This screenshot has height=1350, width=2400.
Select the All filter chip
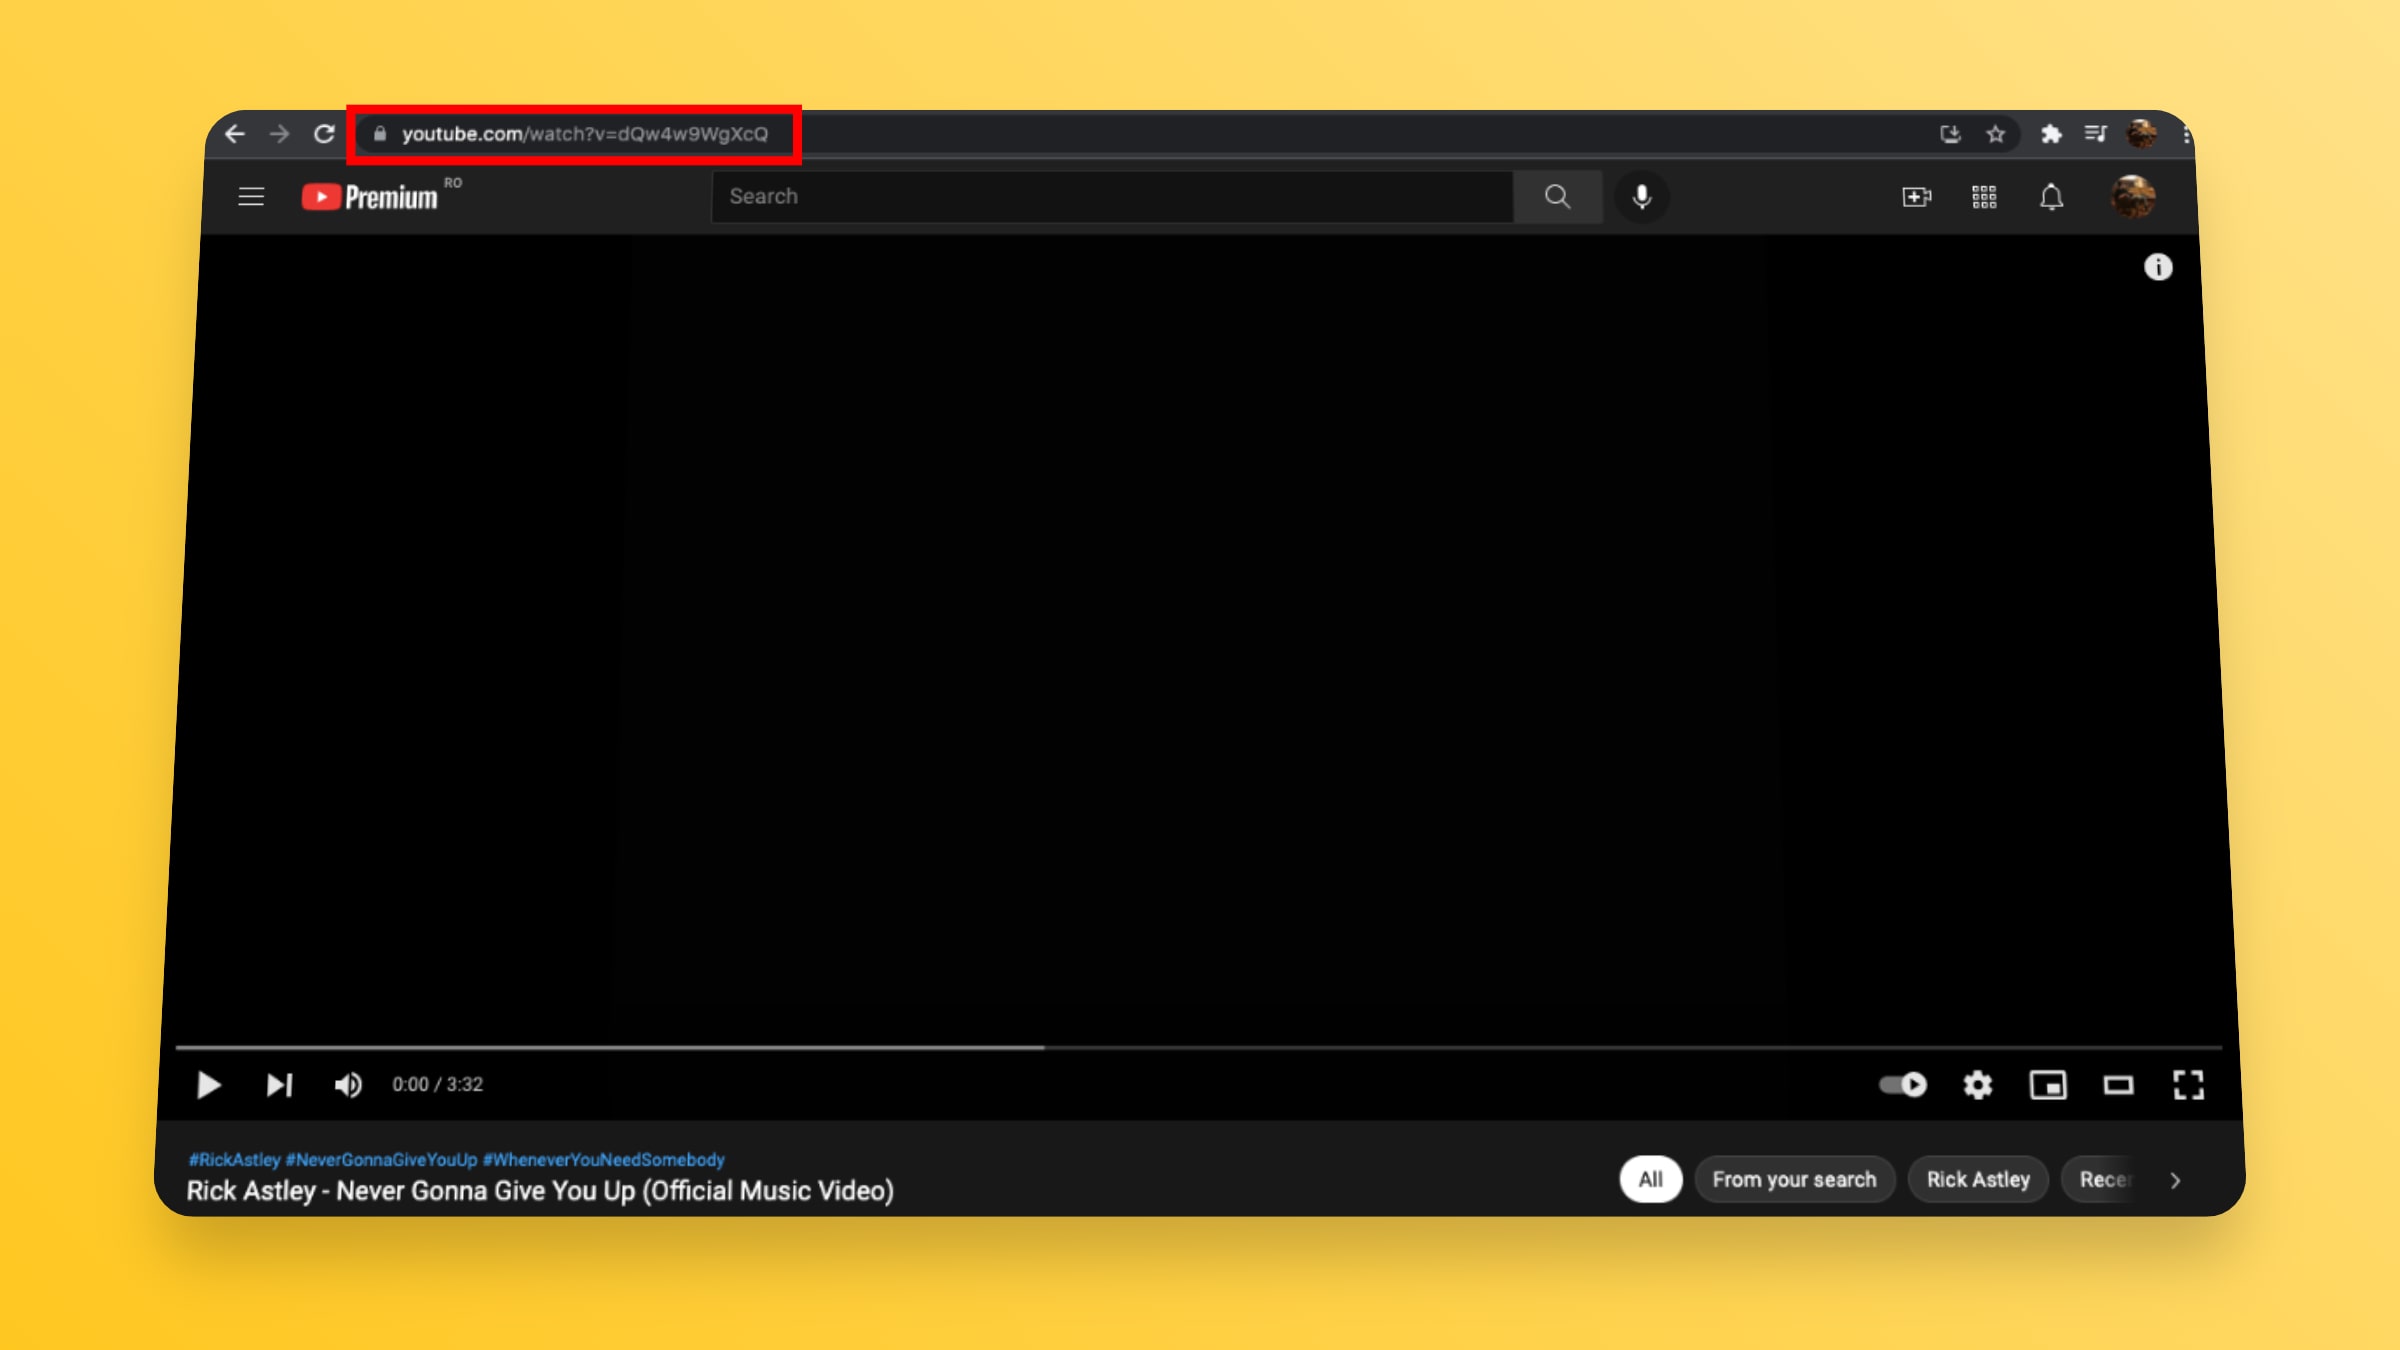pyautogui.click(x=1650, y=1180)
